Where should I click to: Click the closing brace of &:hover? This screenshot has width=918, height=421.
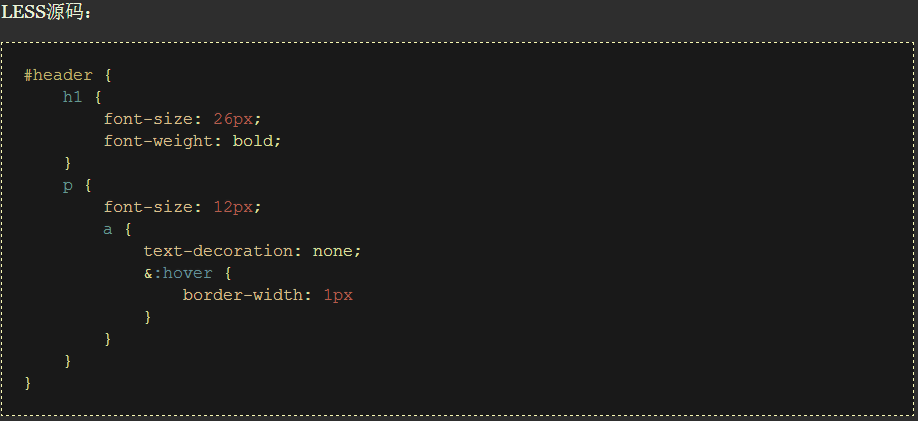coord(148,317)
